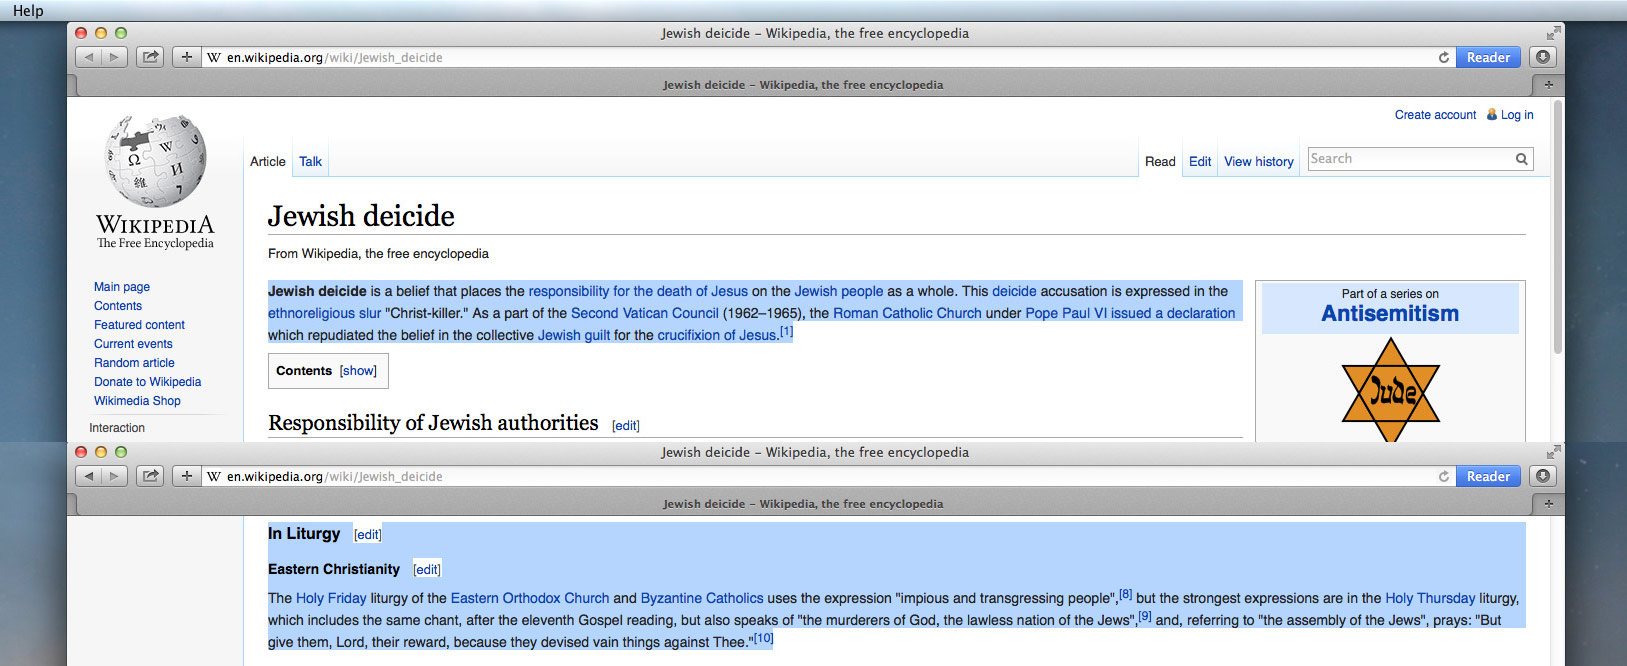The width and height of the screenshot is (1627, 666).
Task: Add bookmark with plus button in bottom window
Action: (x=187, y=476)
